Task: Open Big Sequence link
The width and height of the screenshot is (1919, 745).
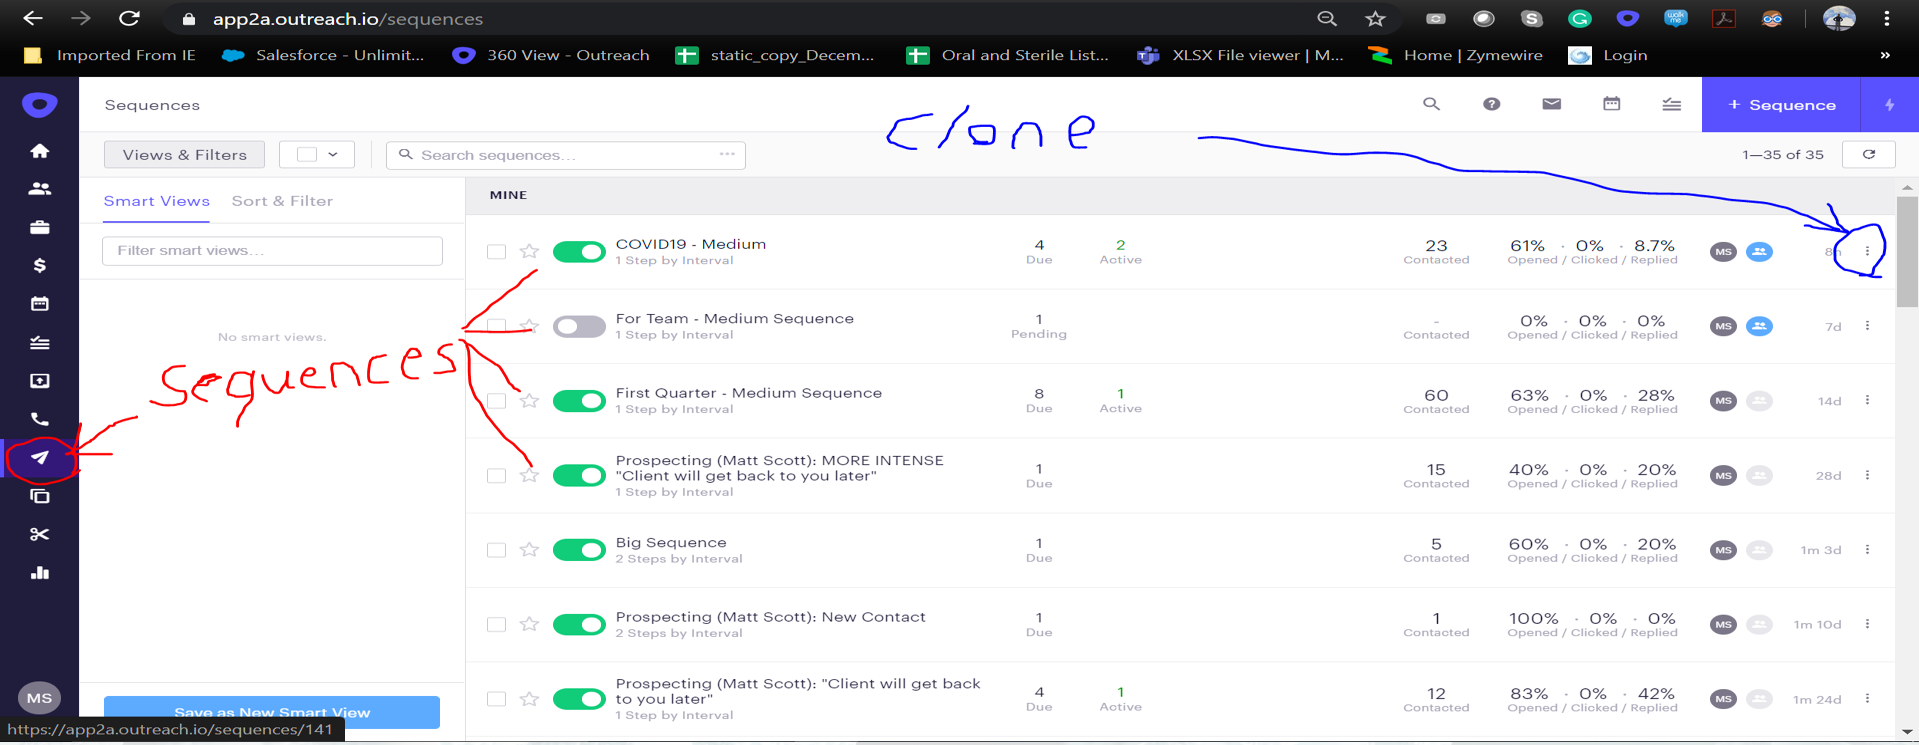Action: (x=671, y=543)
